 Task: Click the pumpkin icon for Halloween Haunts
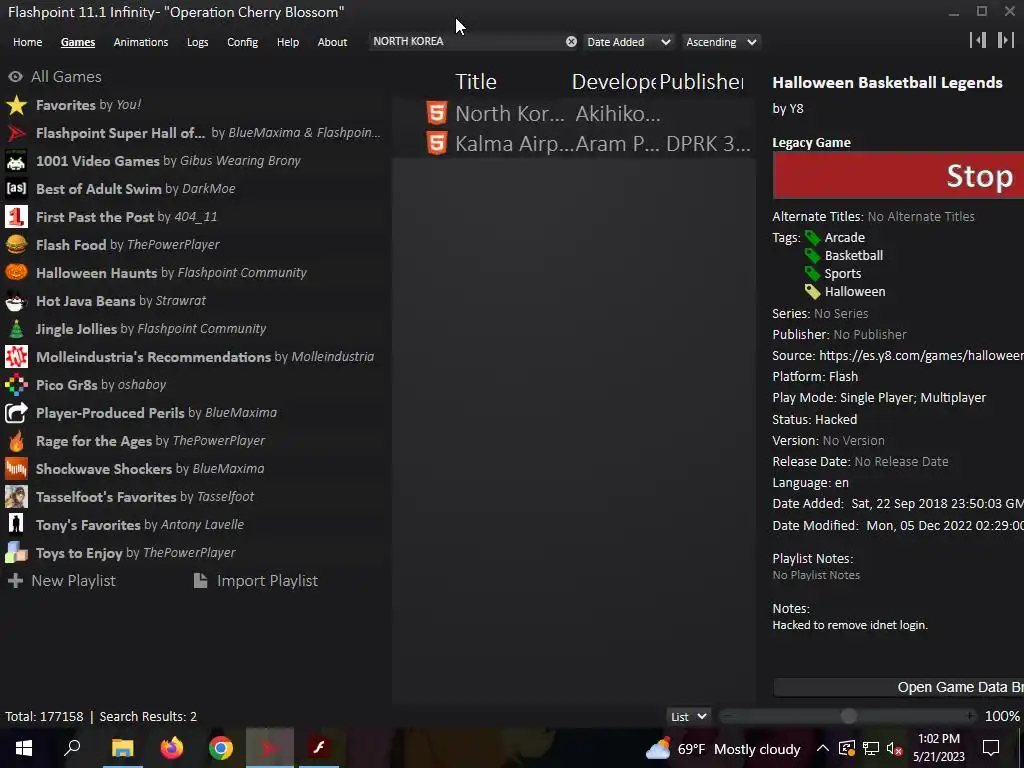coord(16,272)
